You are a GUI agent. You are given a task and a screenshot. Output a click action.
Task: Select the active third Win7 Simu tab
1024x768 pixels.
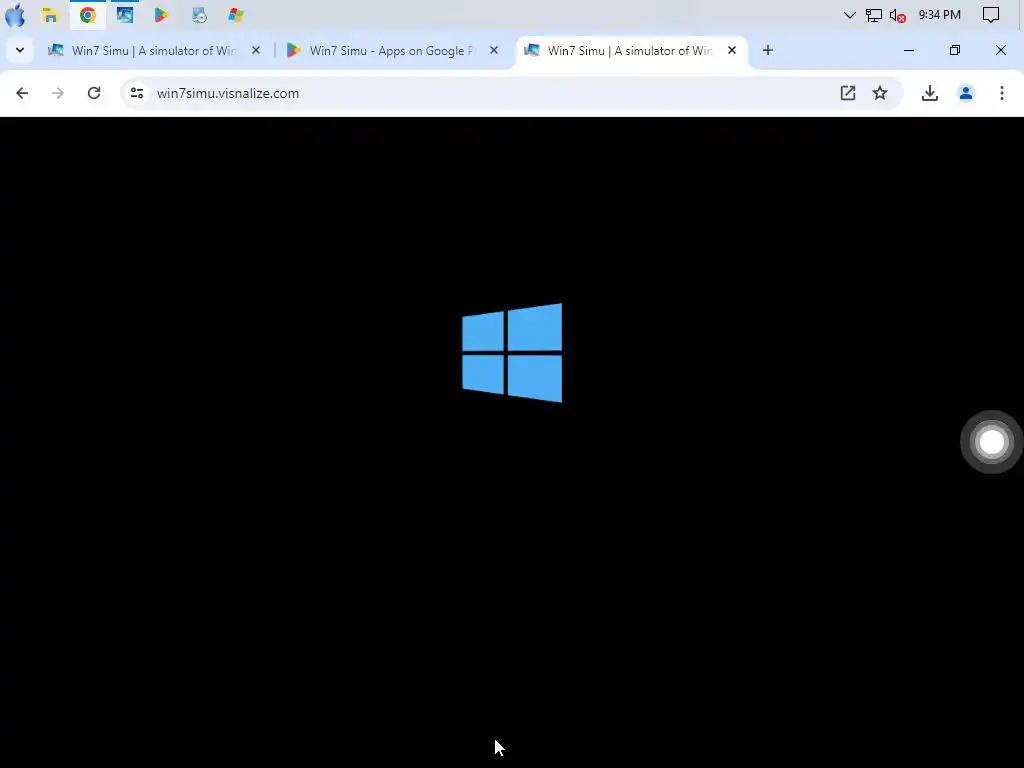631,50
